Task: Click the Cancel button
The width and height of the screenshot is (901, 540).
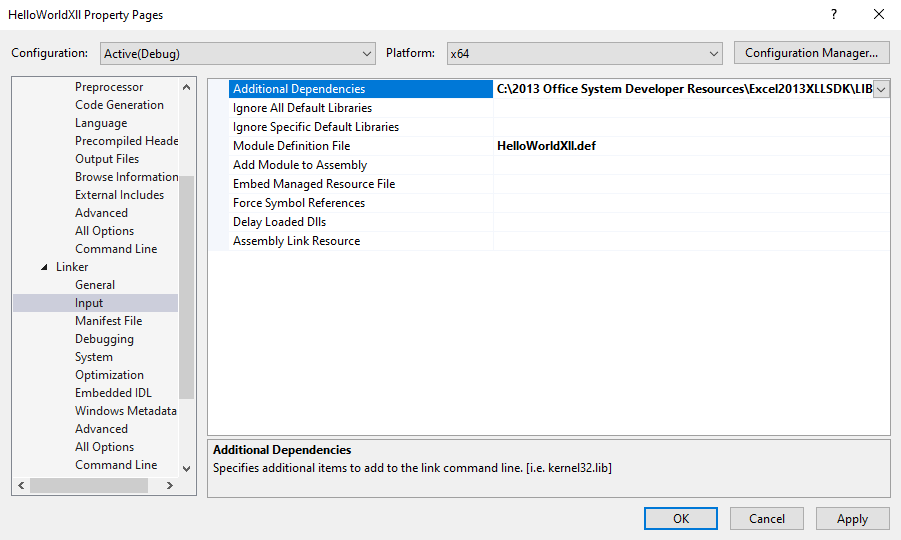Action: click(x=767, y=518)
